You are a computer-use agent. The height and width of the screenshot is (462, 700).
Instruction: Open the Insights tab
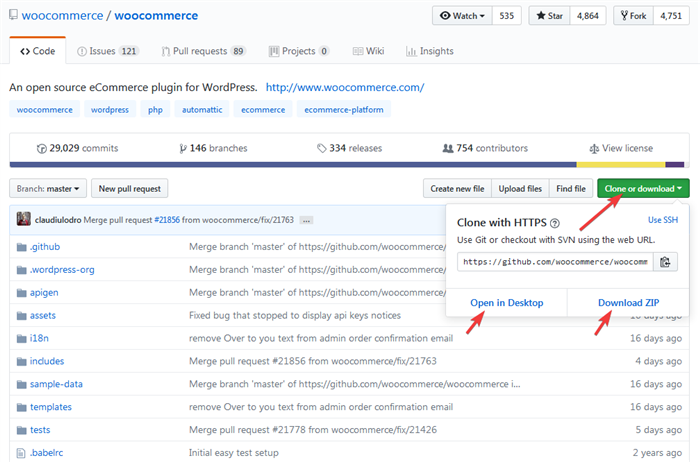point(429,51)
